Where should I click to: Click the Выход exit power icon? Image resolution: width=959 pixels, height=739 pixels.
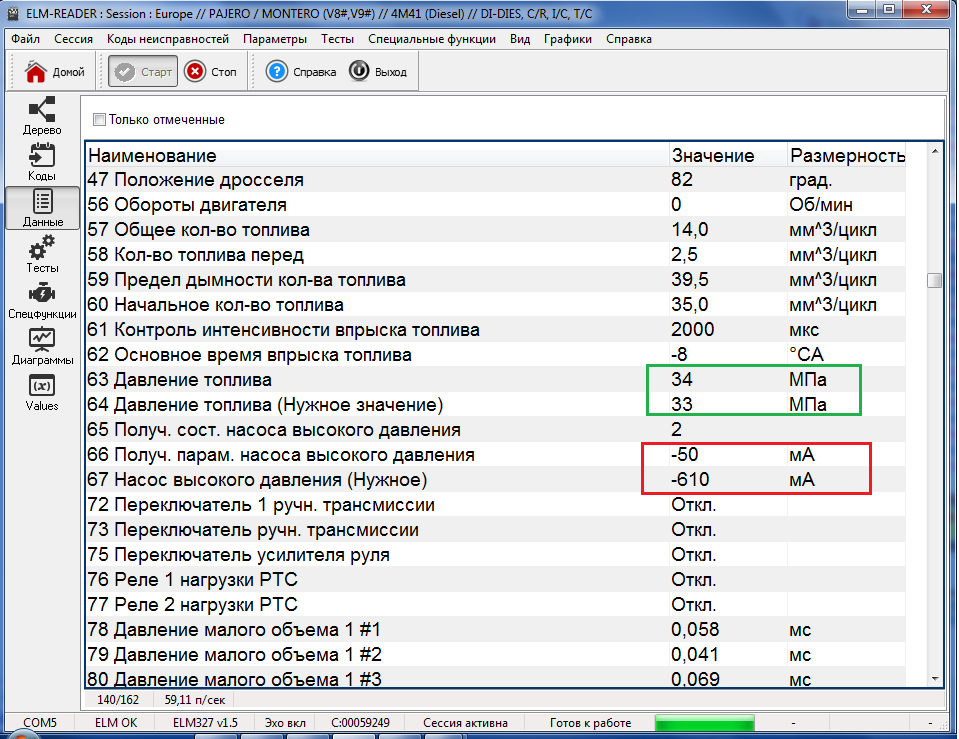point(359,72)
